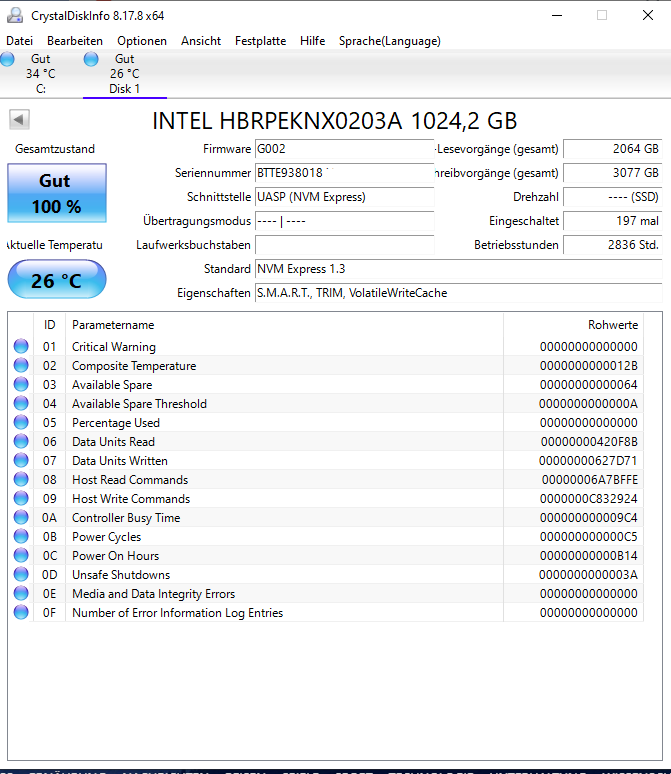The height and width of the screenshot is (774, 671).
Task: Click status orb of Percentage Used row
Action: coord(21,422)
